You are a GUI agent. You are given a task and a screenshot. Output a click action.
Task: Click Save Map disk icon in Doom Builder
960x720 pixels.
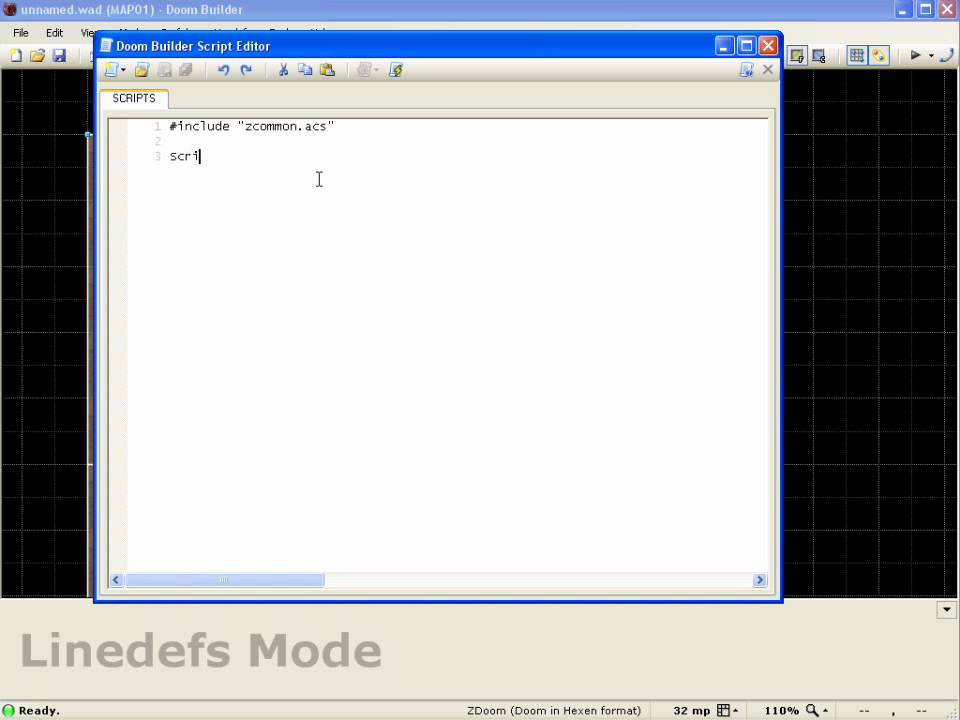59,56
